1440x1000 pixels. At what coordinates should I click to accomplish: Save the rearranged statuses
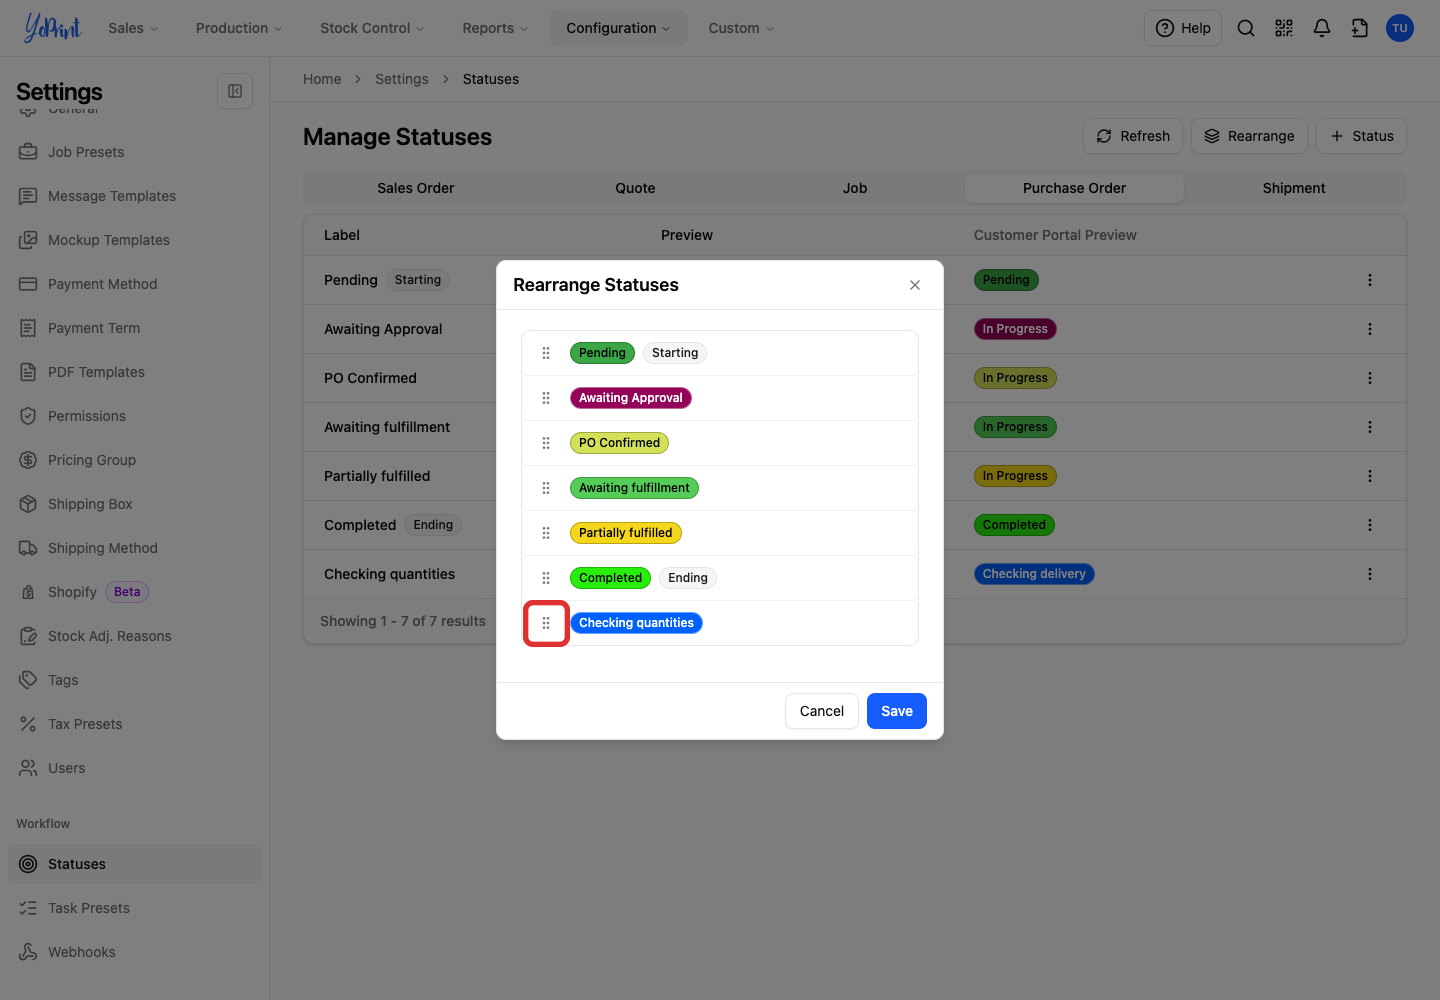coord(897,711)
